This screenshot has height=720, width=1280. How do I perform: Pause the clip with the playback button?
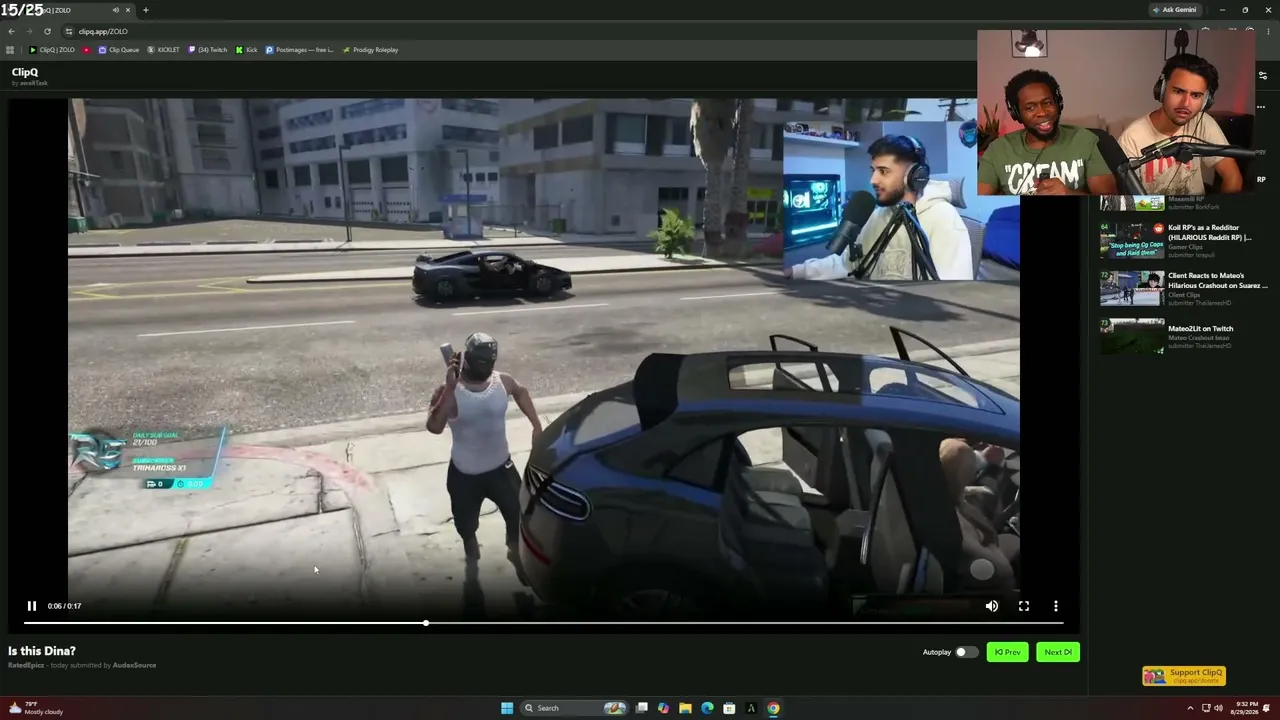pos(32,606)
